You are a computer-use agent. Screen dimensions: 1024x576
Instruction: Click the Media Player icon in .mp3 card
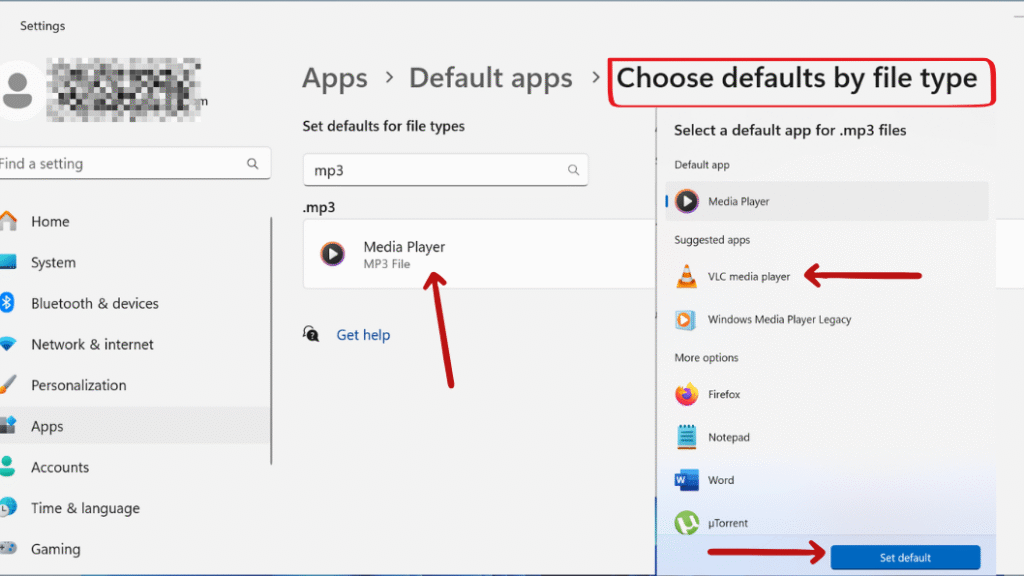[332, 253]
